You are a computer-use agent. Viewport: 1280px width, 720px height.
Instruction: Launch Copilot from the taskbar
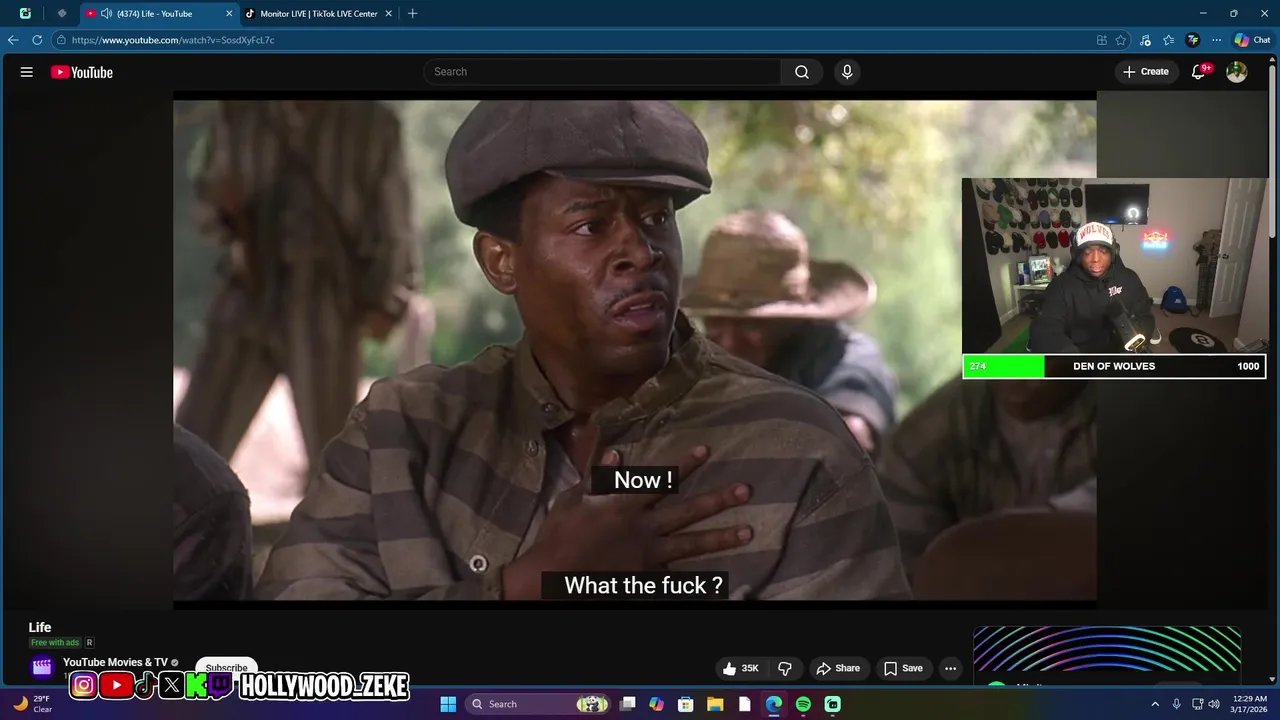point(657,704)
